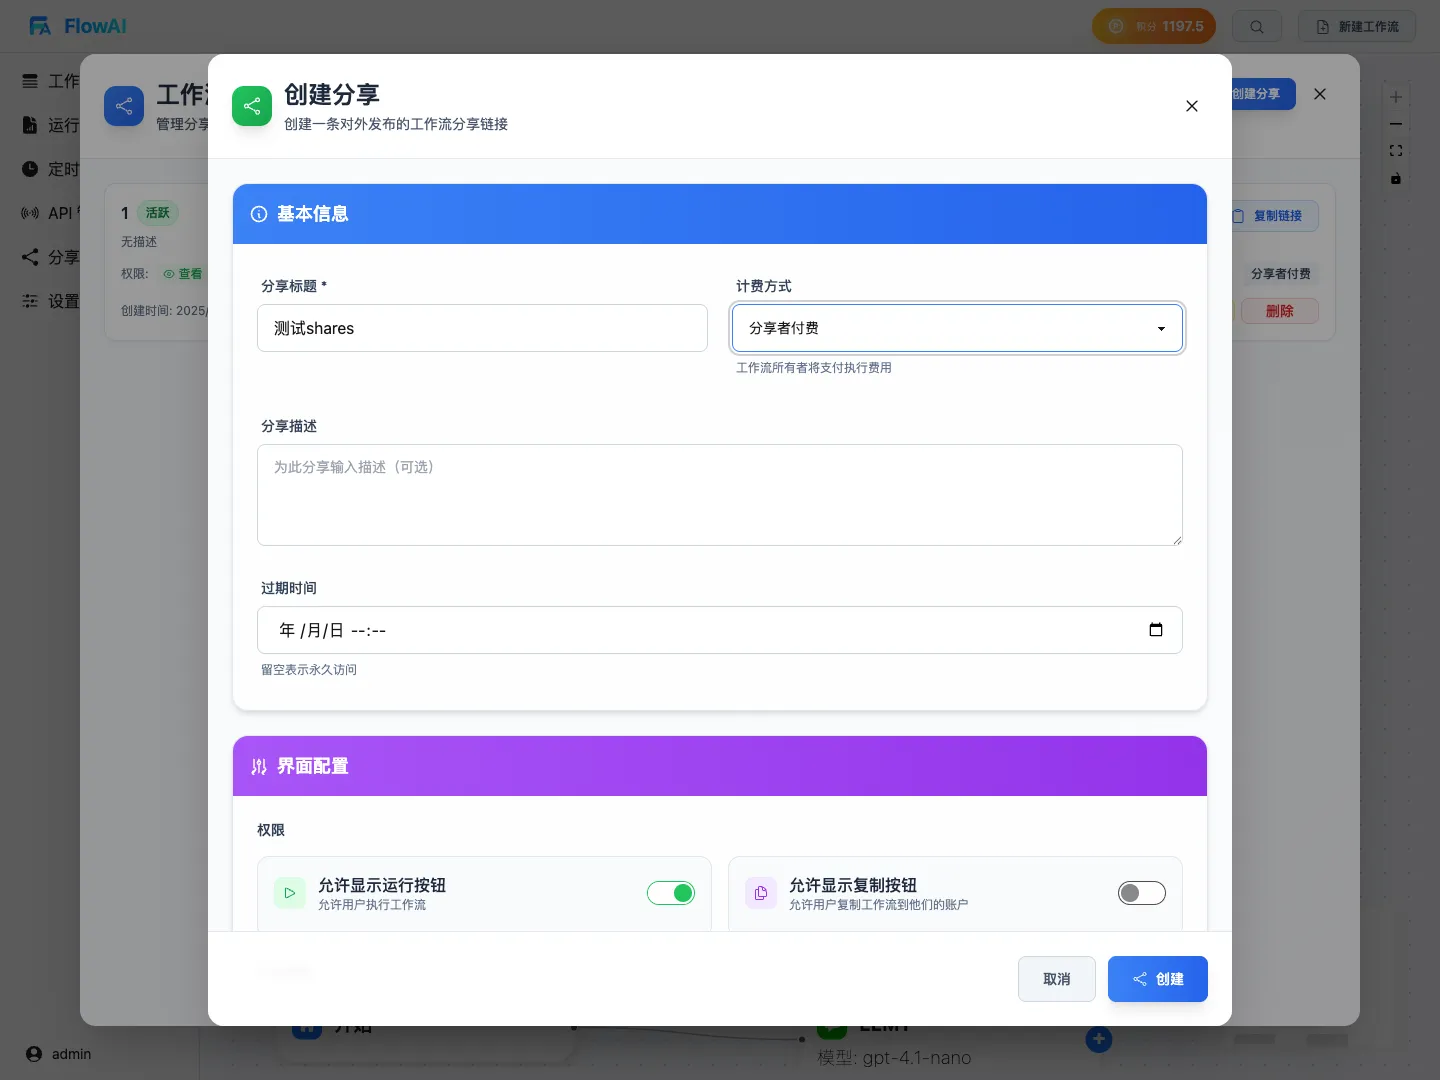The image size is (1440, 1080).
Task: Click the fit-to-screen icon on canvas toolbar
Action: coord(1396,151)
